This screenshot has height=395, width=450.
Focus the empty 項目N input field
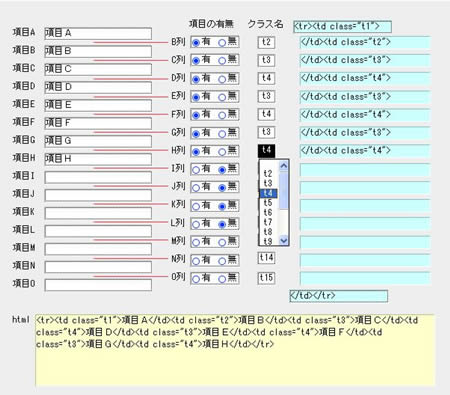tap(98, 267)
